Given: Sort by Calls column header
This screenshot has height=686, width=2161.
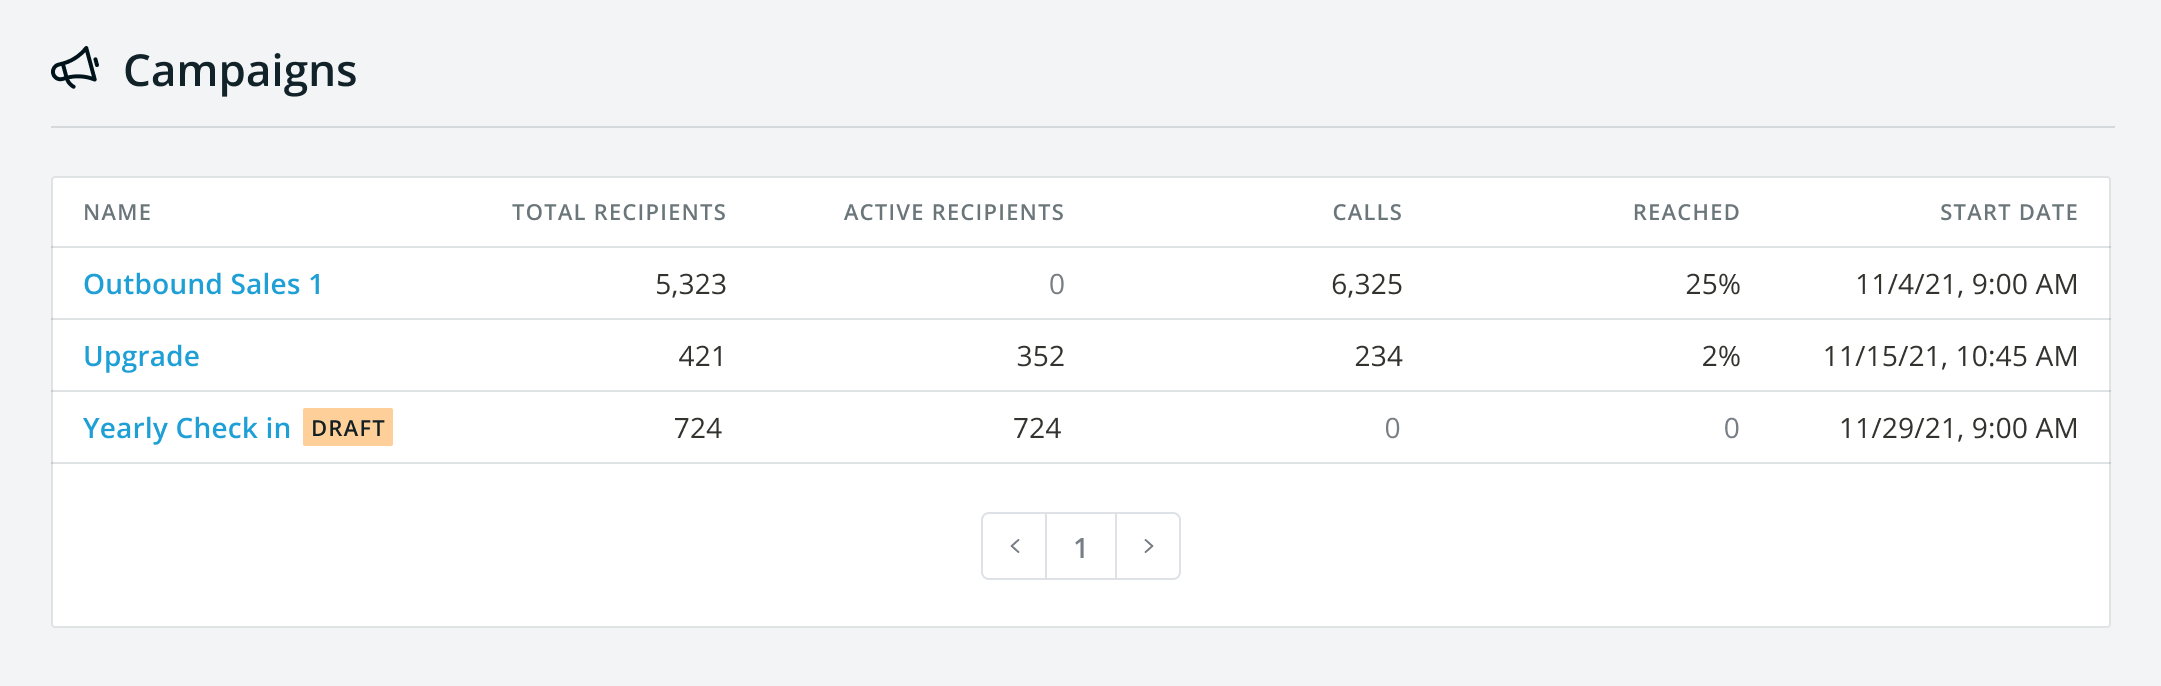Looking at the screenshot, I should 1367,212.
